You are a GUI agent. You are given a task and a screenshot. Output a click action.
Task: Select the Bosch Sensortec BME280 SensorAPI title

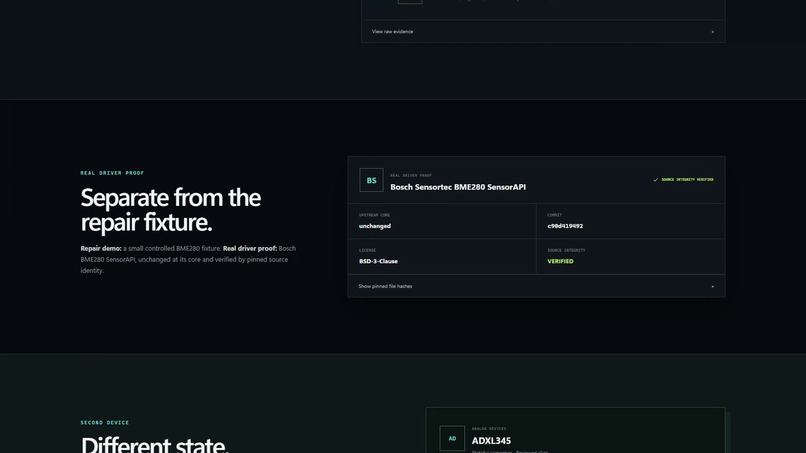[458, 187]
